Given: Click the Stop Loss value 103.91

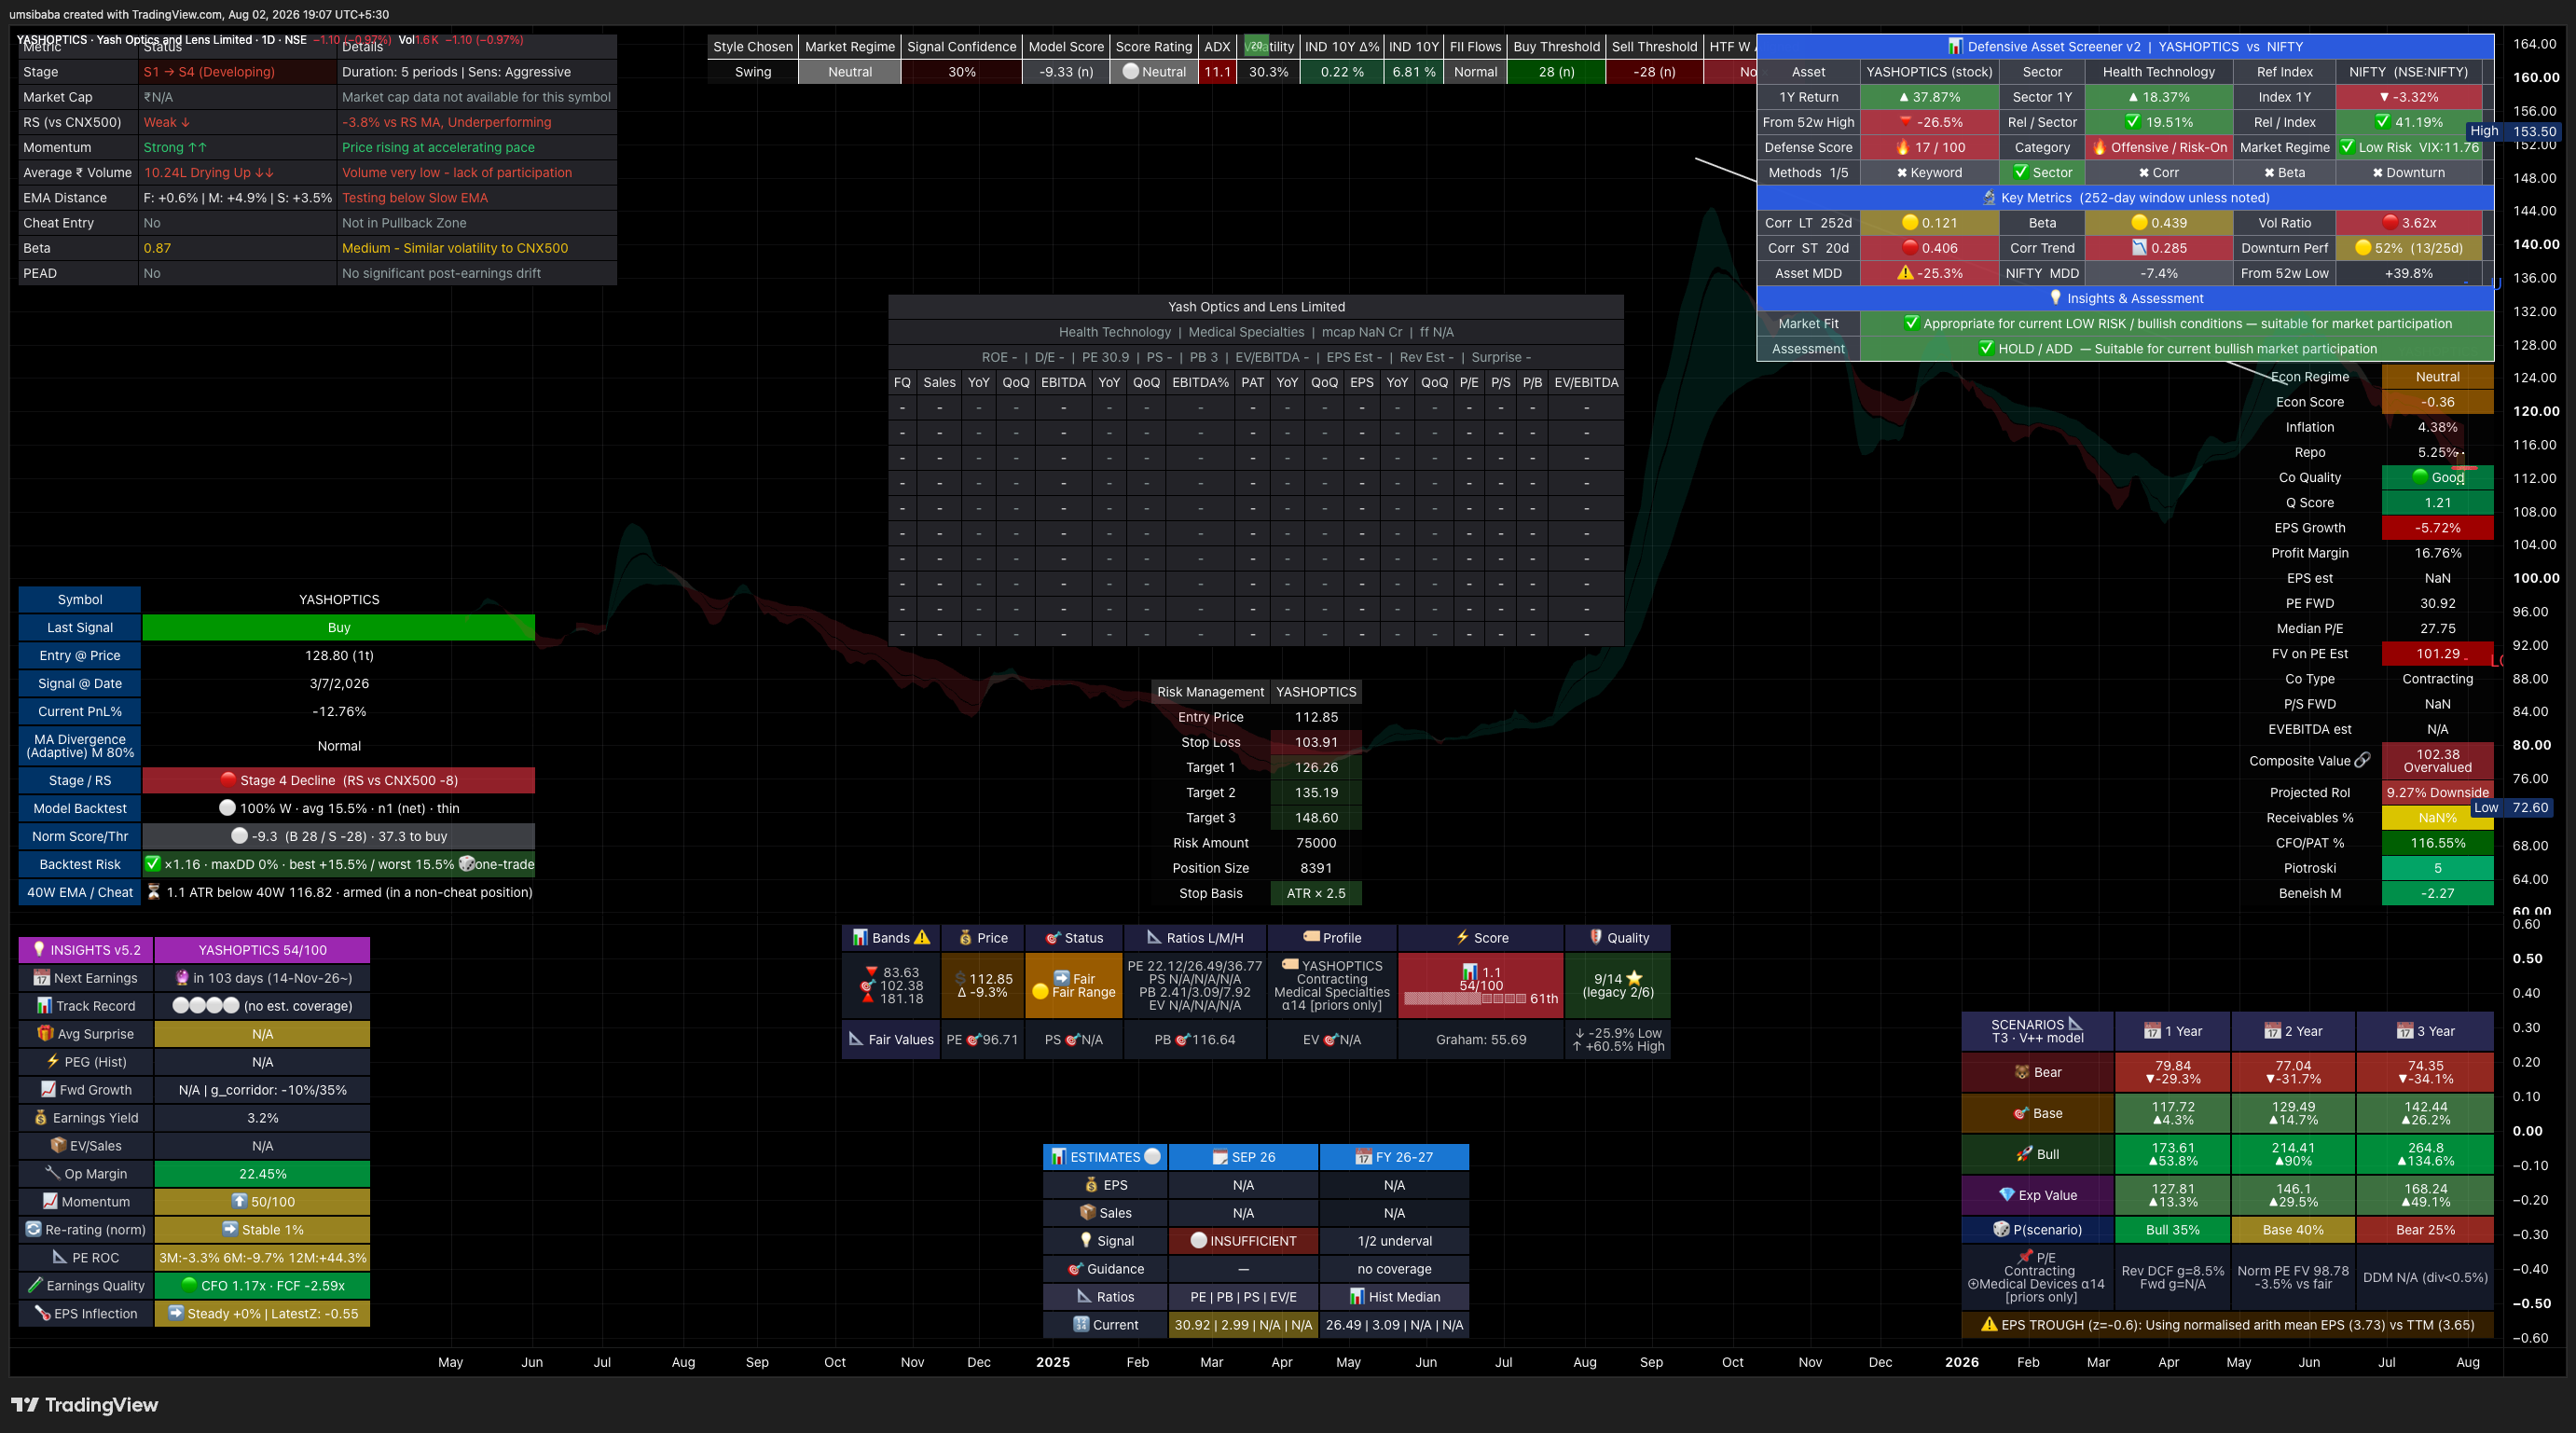Looking at the screenshot, I should (1316, 742).
